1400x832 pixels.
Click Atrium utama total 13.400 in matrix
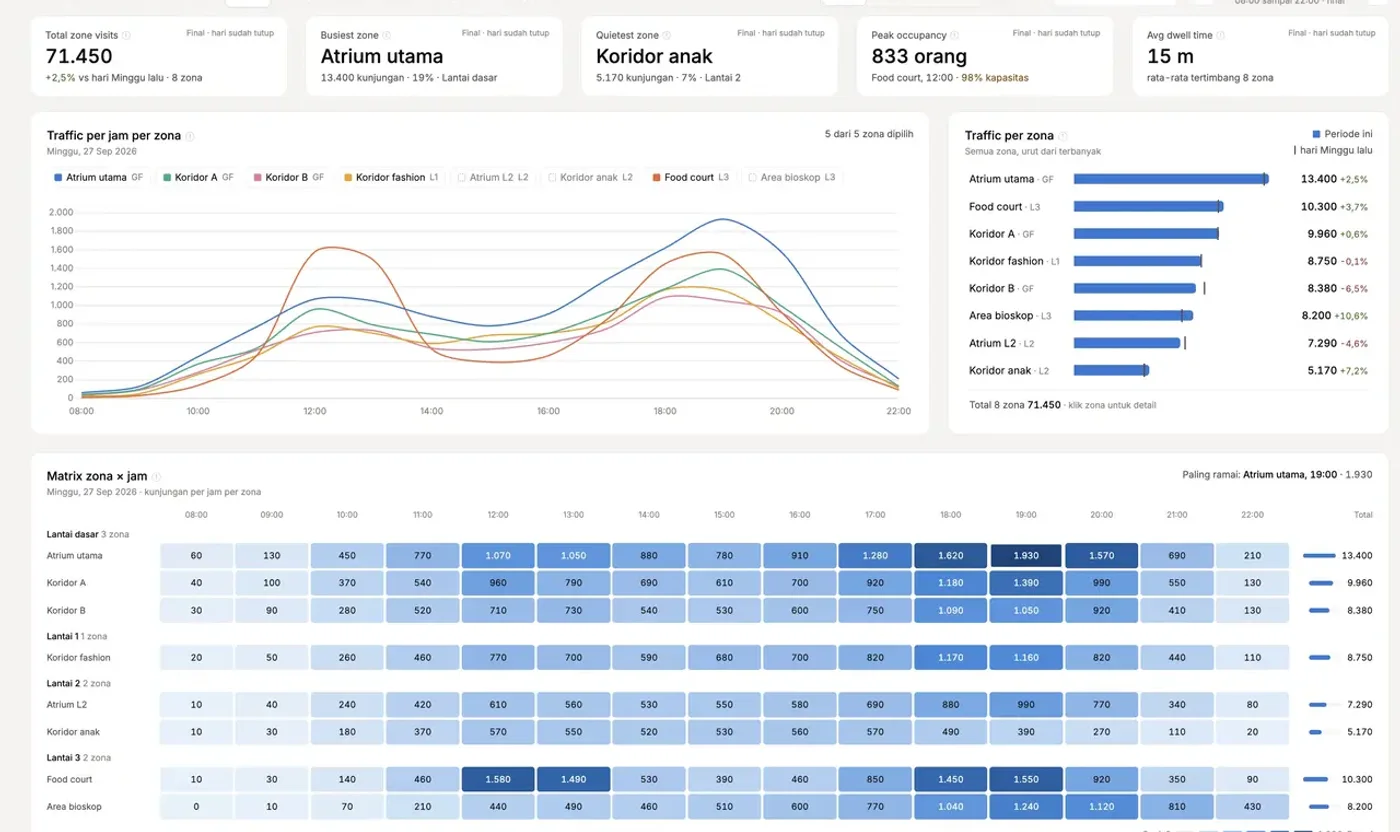[1357, 556]
